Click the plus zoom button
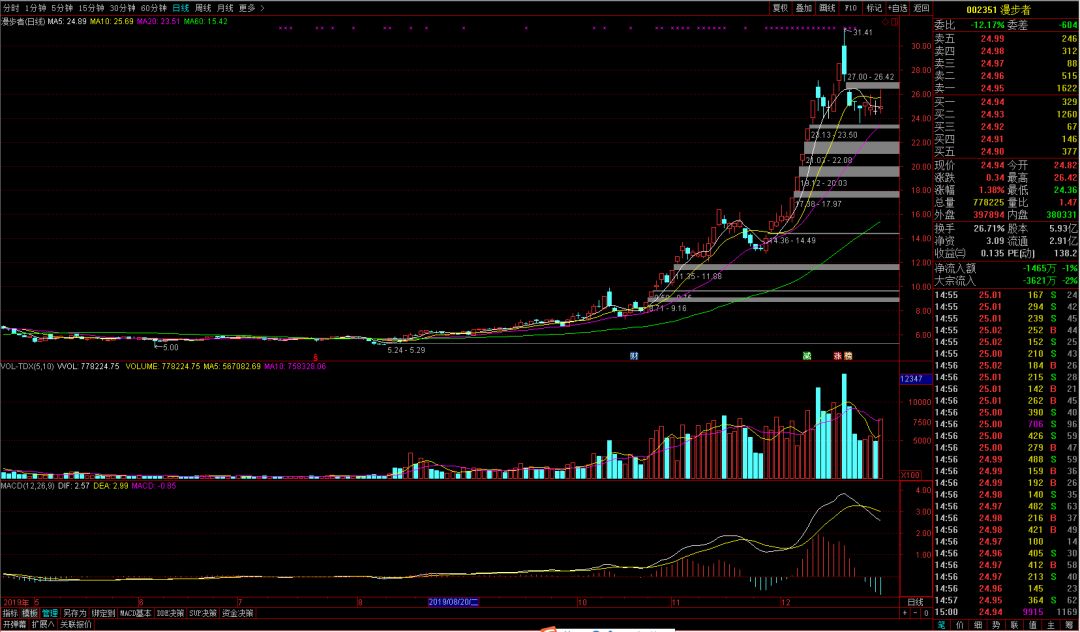The height and width of the screenshot is (632, 1080). [x=905, y=613]
